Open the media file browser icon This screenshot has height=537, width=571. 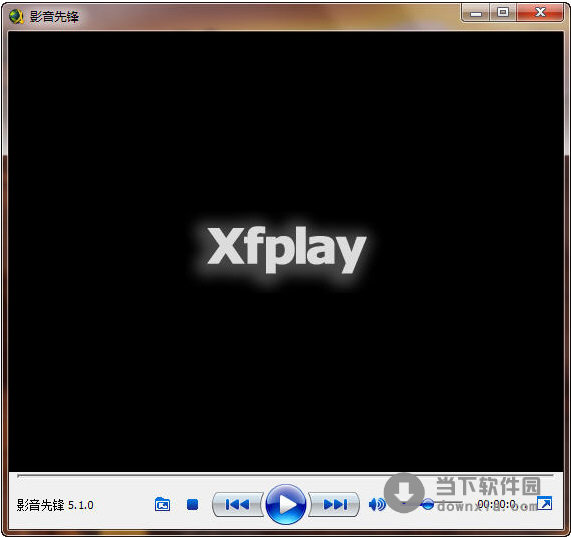coord(162,505)
